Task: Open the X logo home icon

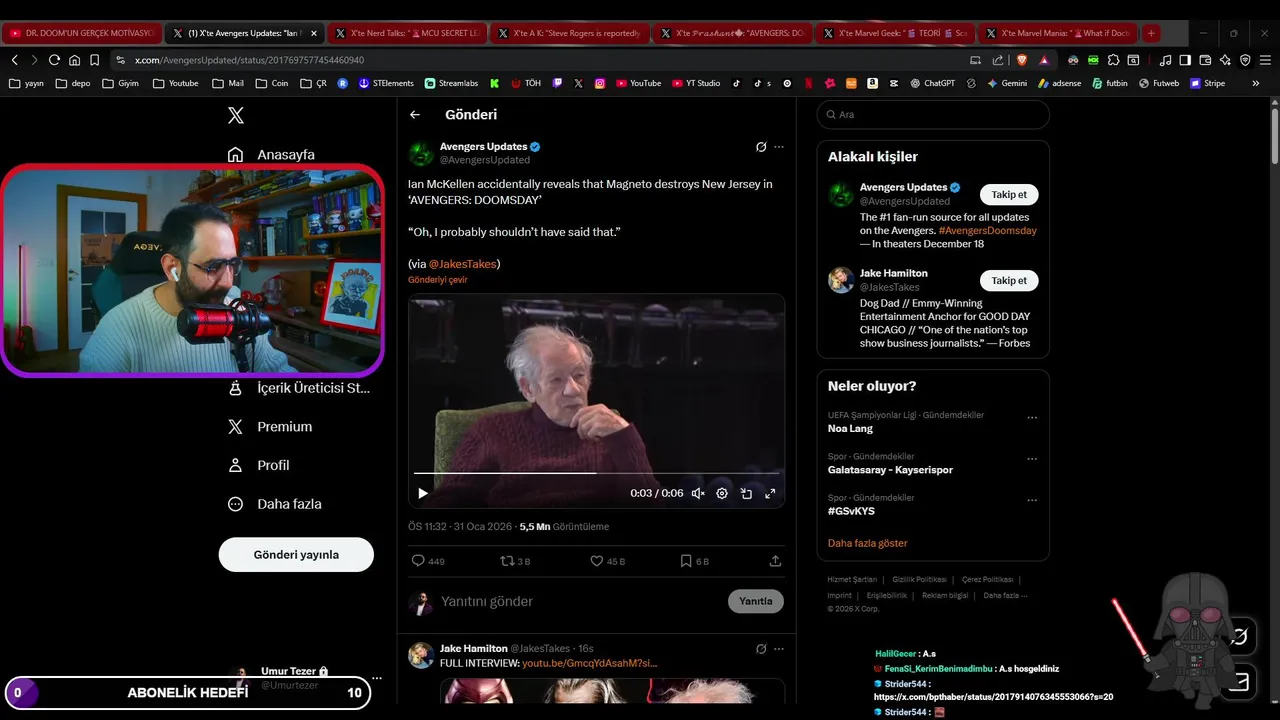Action: coord(236,115)
